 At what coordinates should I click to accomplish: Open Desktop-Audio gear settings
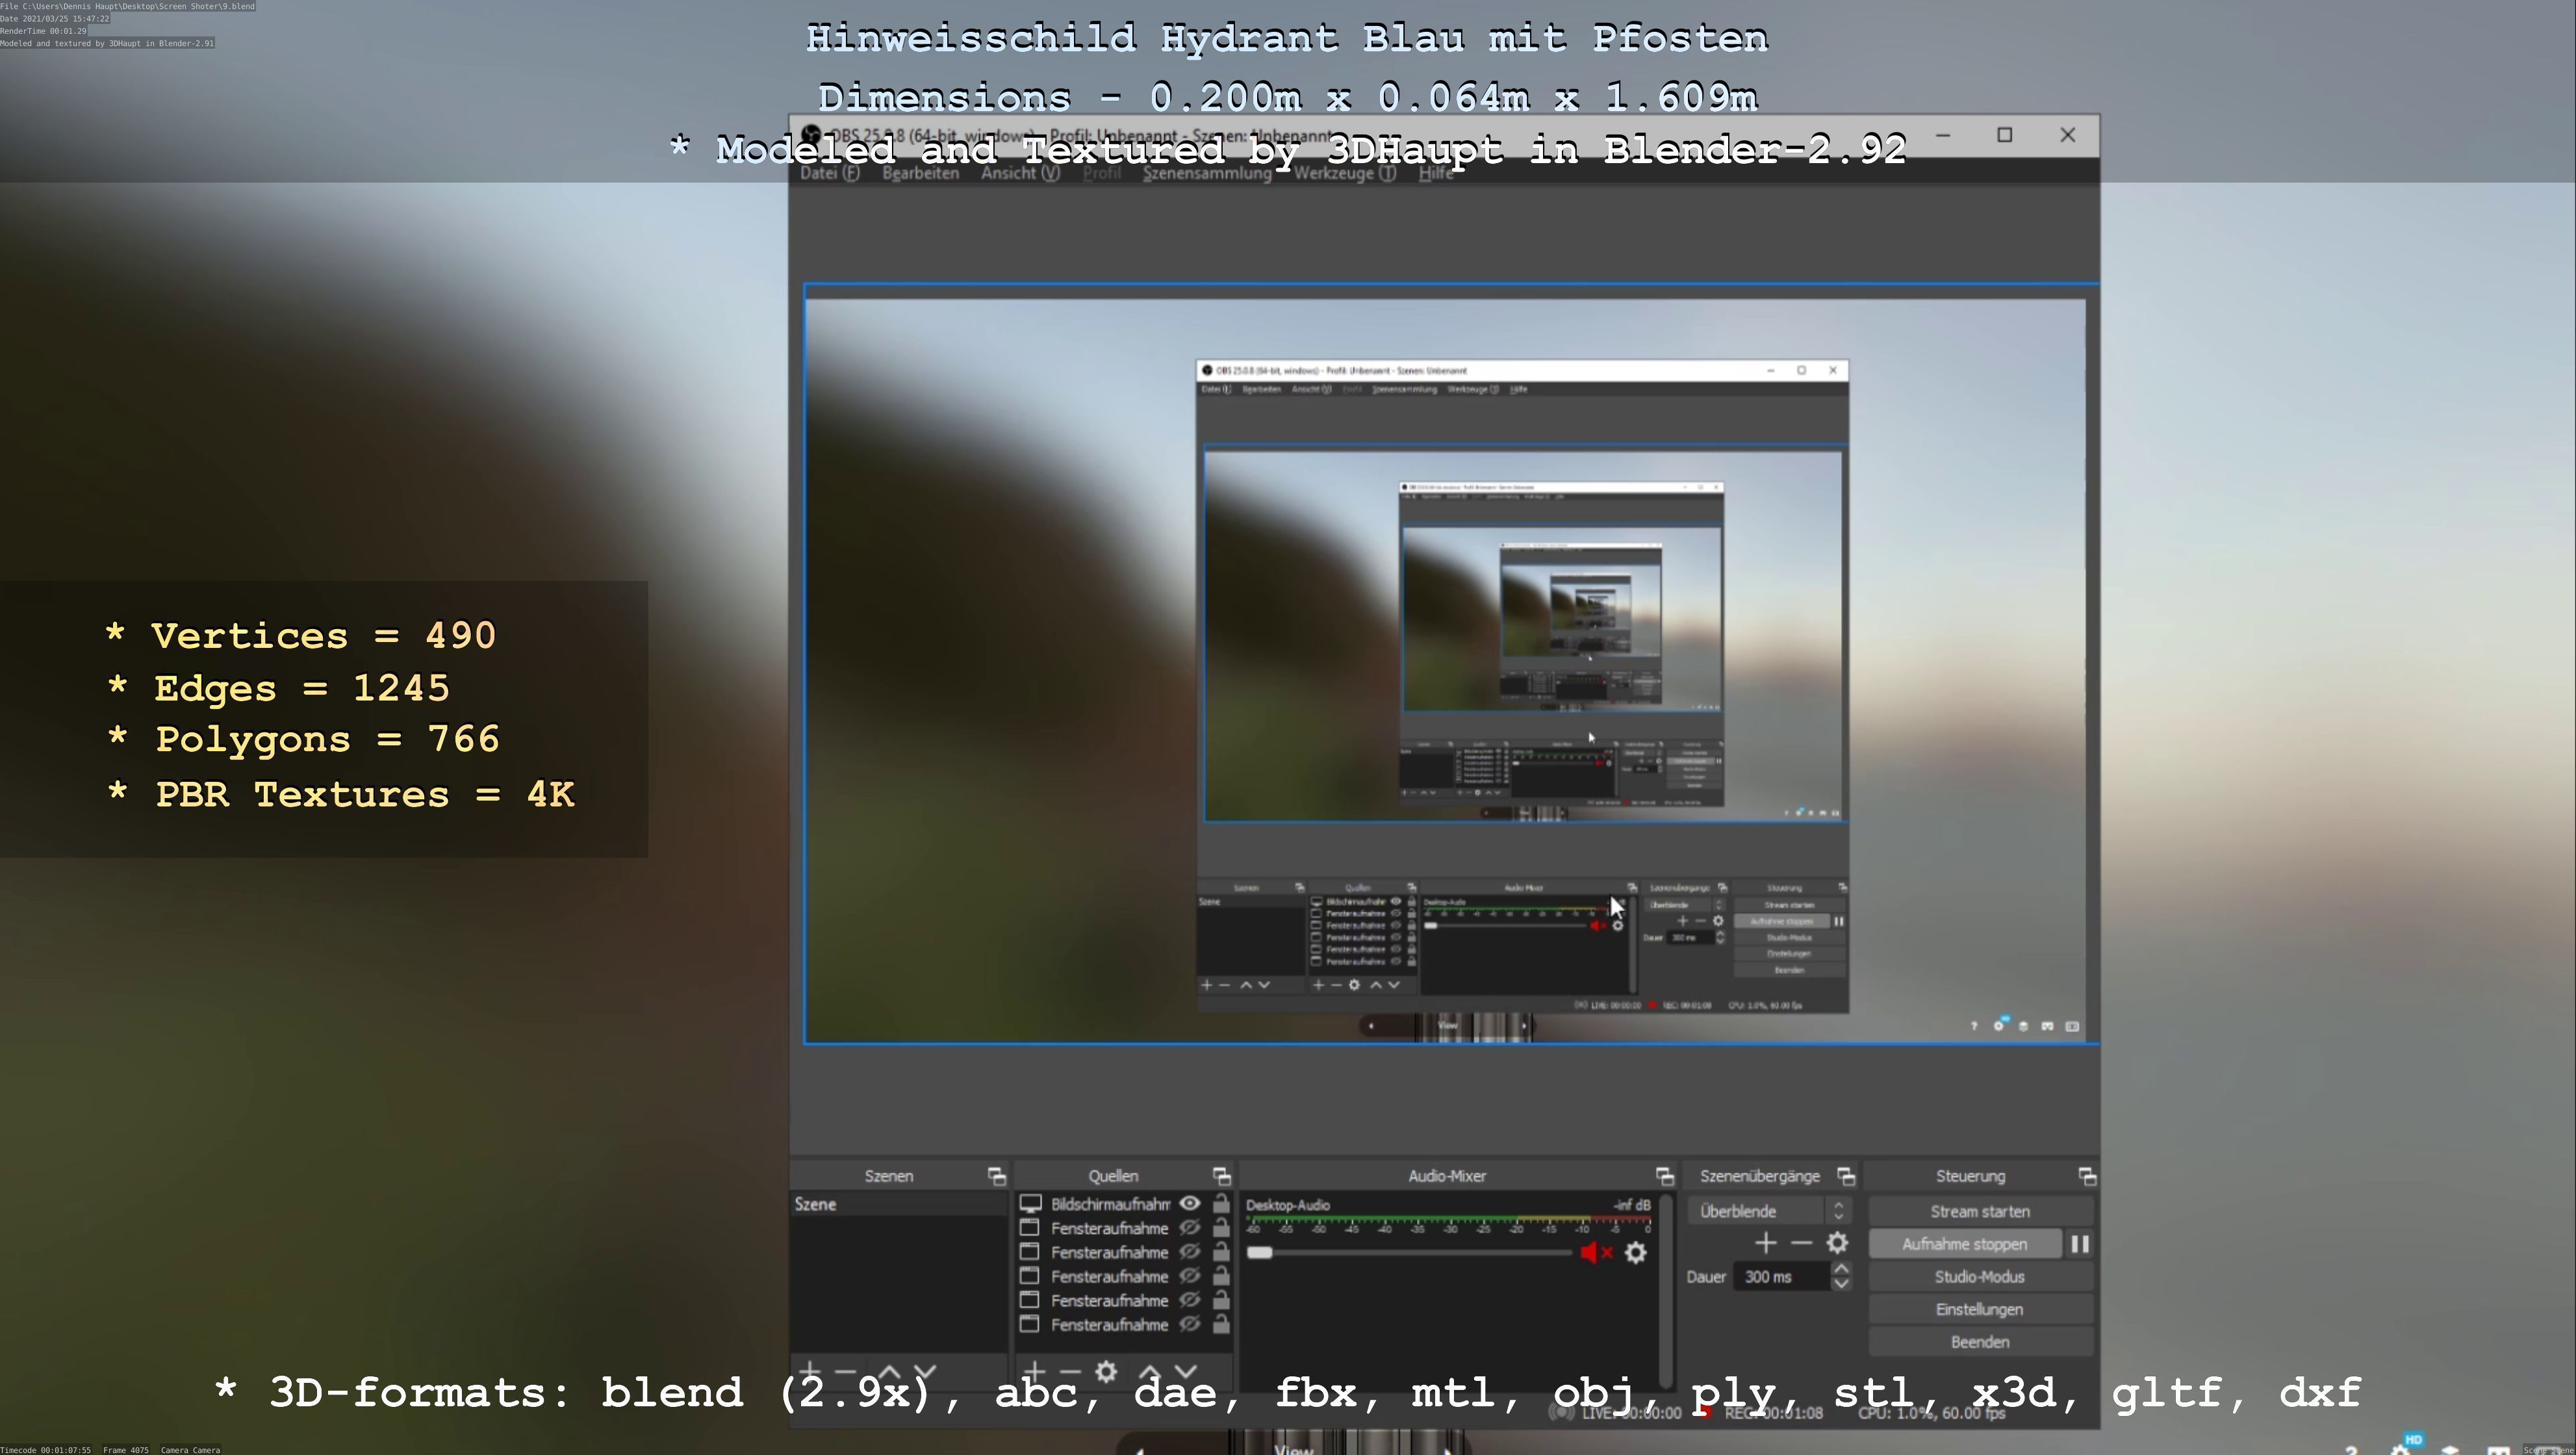[x=1635, y=1253]
